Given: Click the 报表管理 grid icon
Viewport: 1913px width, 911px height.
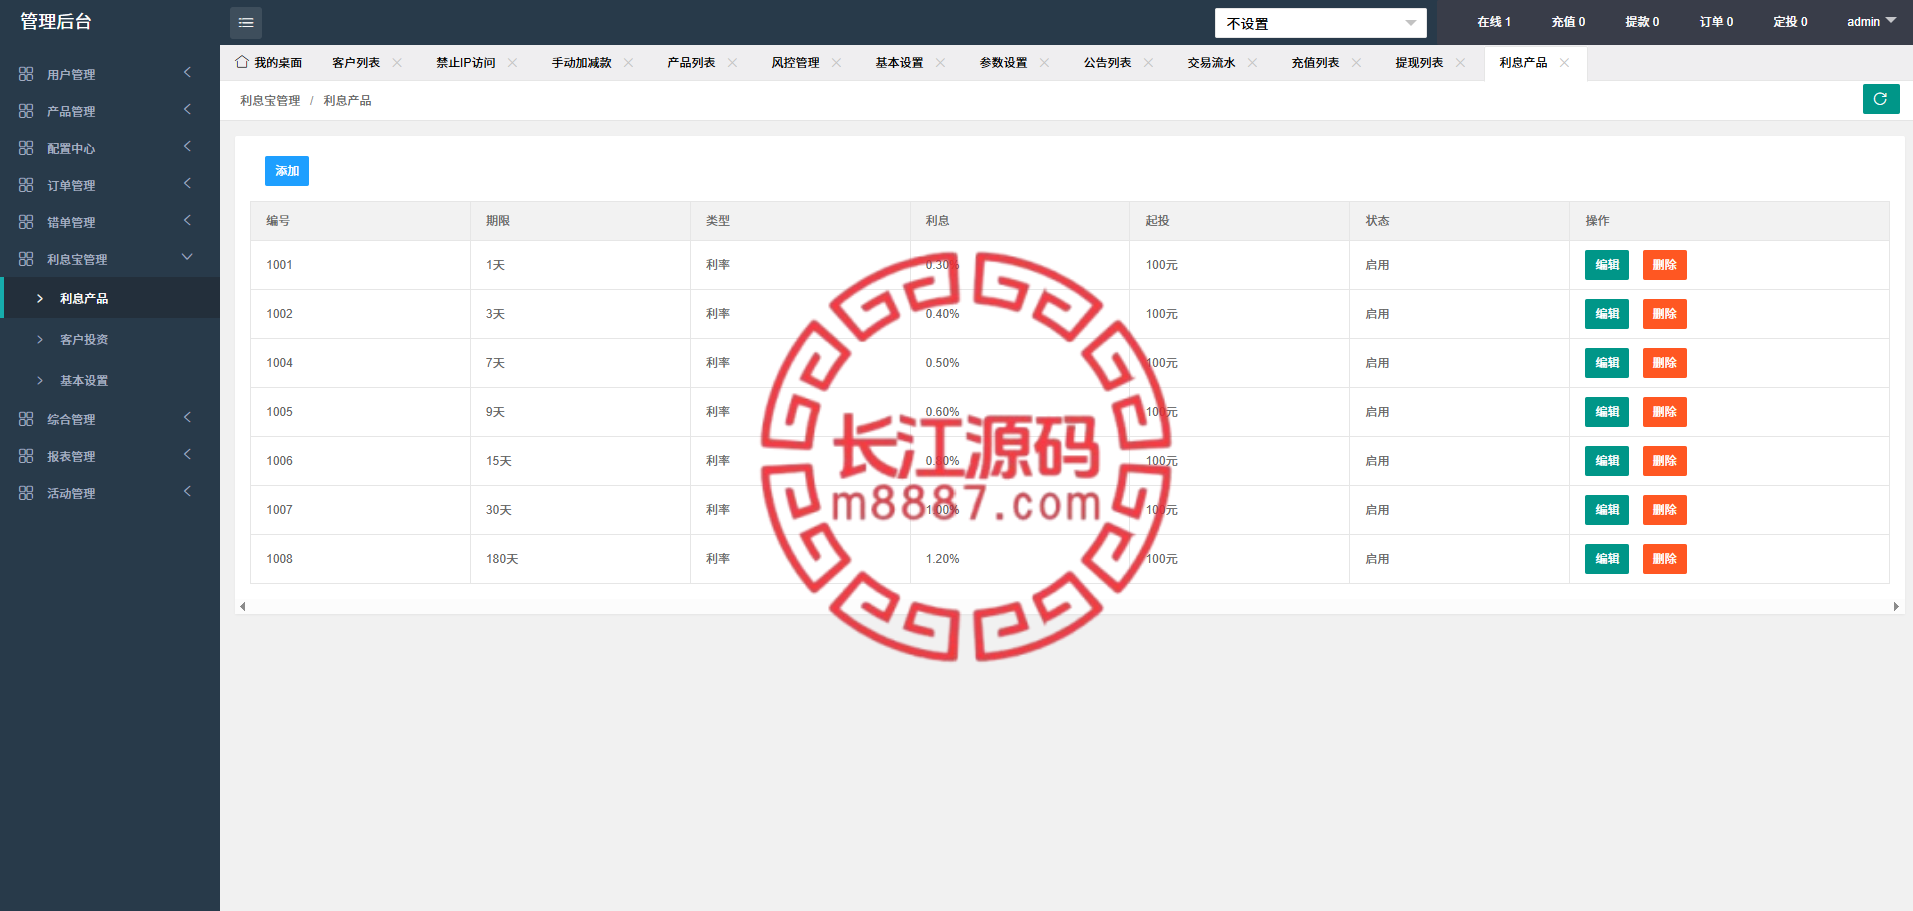Looking at the screenshot, I should tap(26, 456).
